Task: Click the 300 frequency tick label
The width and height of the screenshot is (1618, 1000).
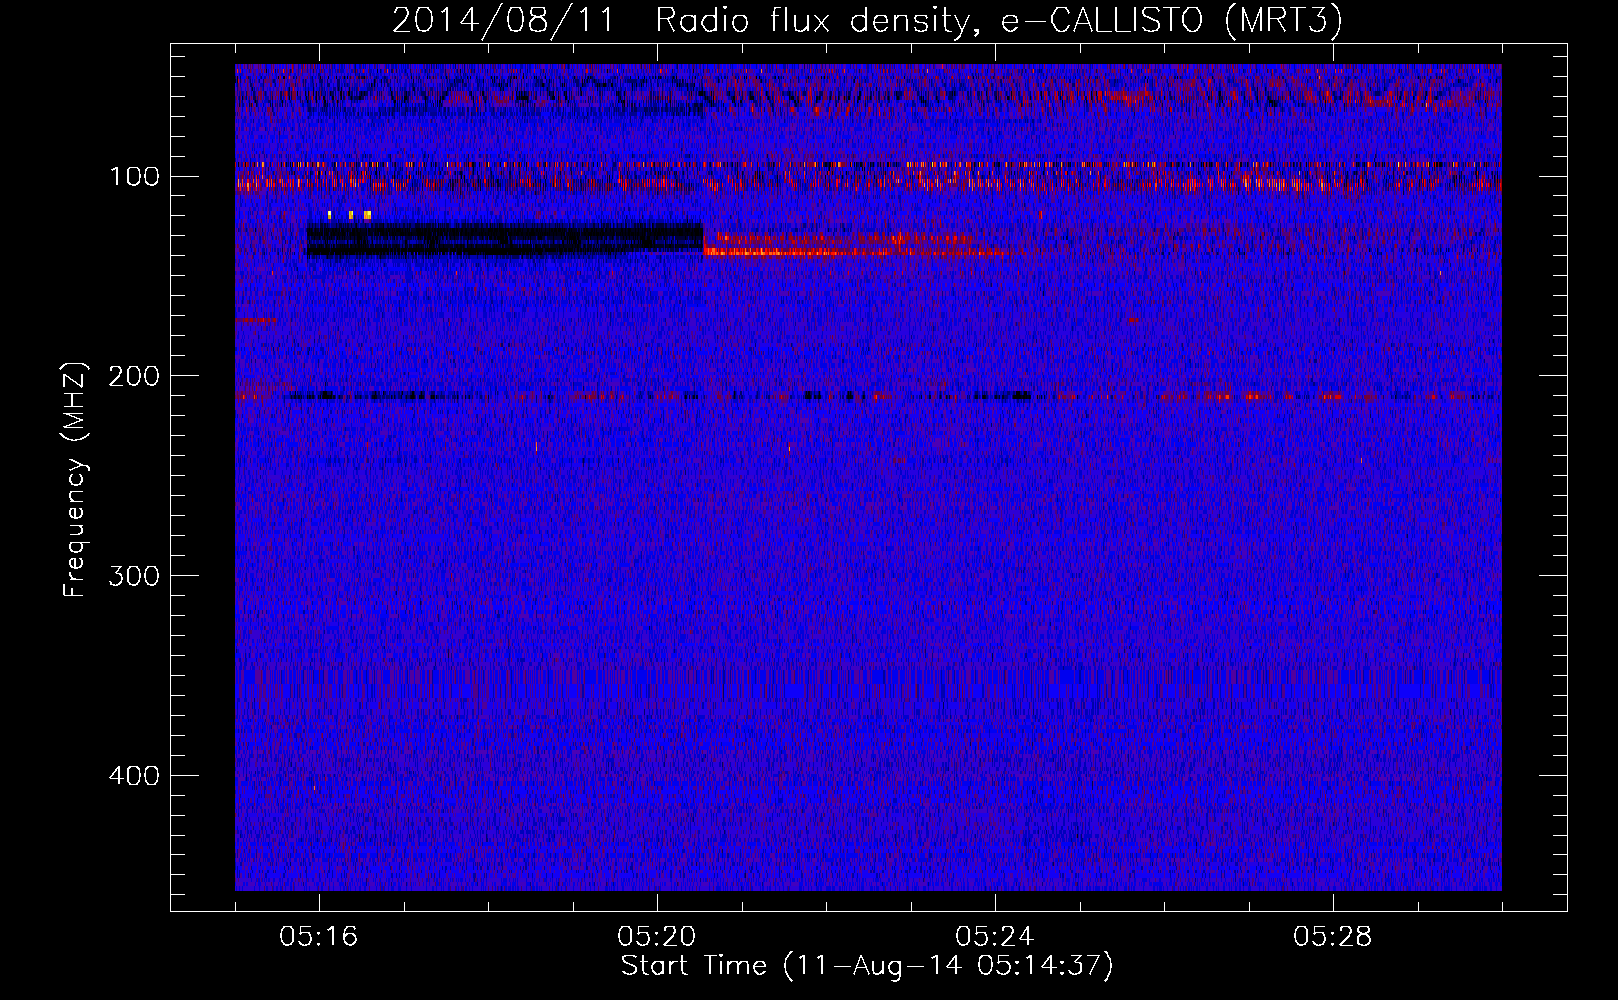Action: (134, 576)
